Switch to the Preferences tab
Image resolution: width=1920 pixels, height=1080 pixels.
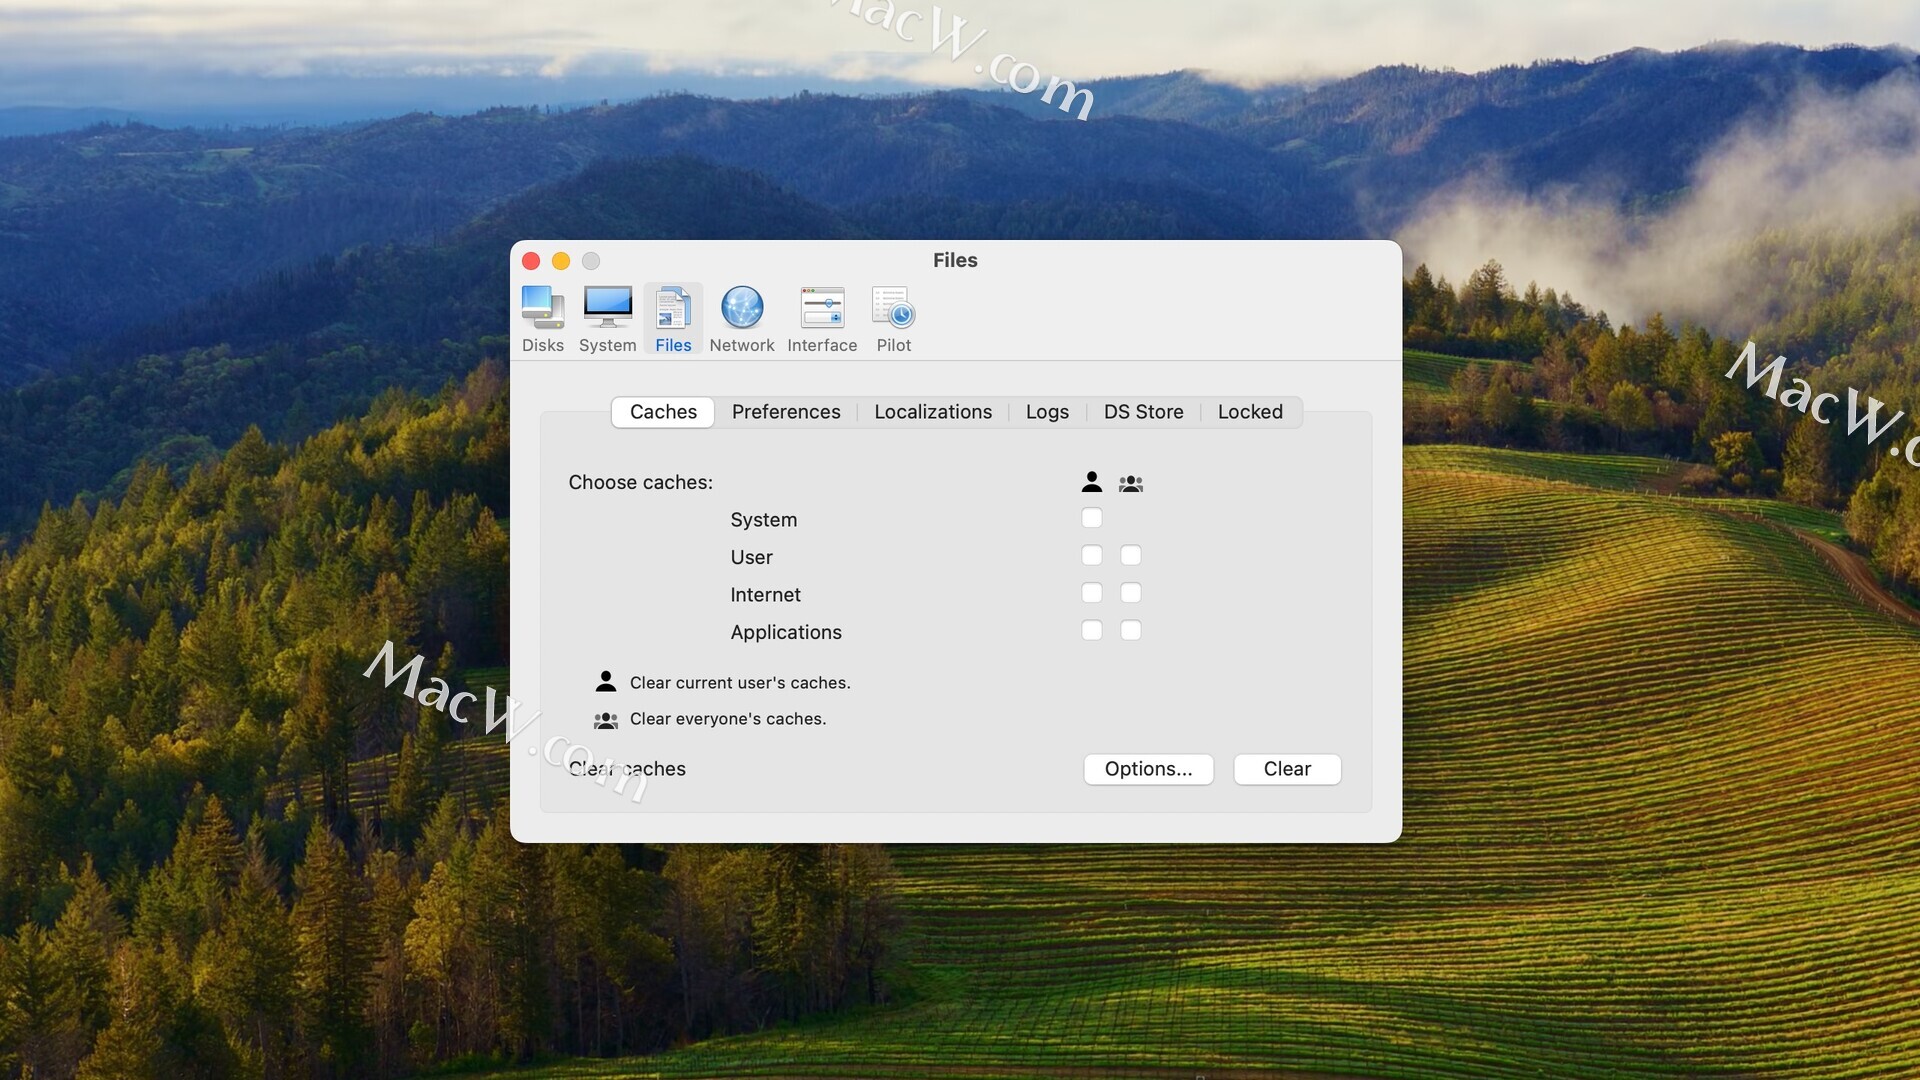coord(785,412)
